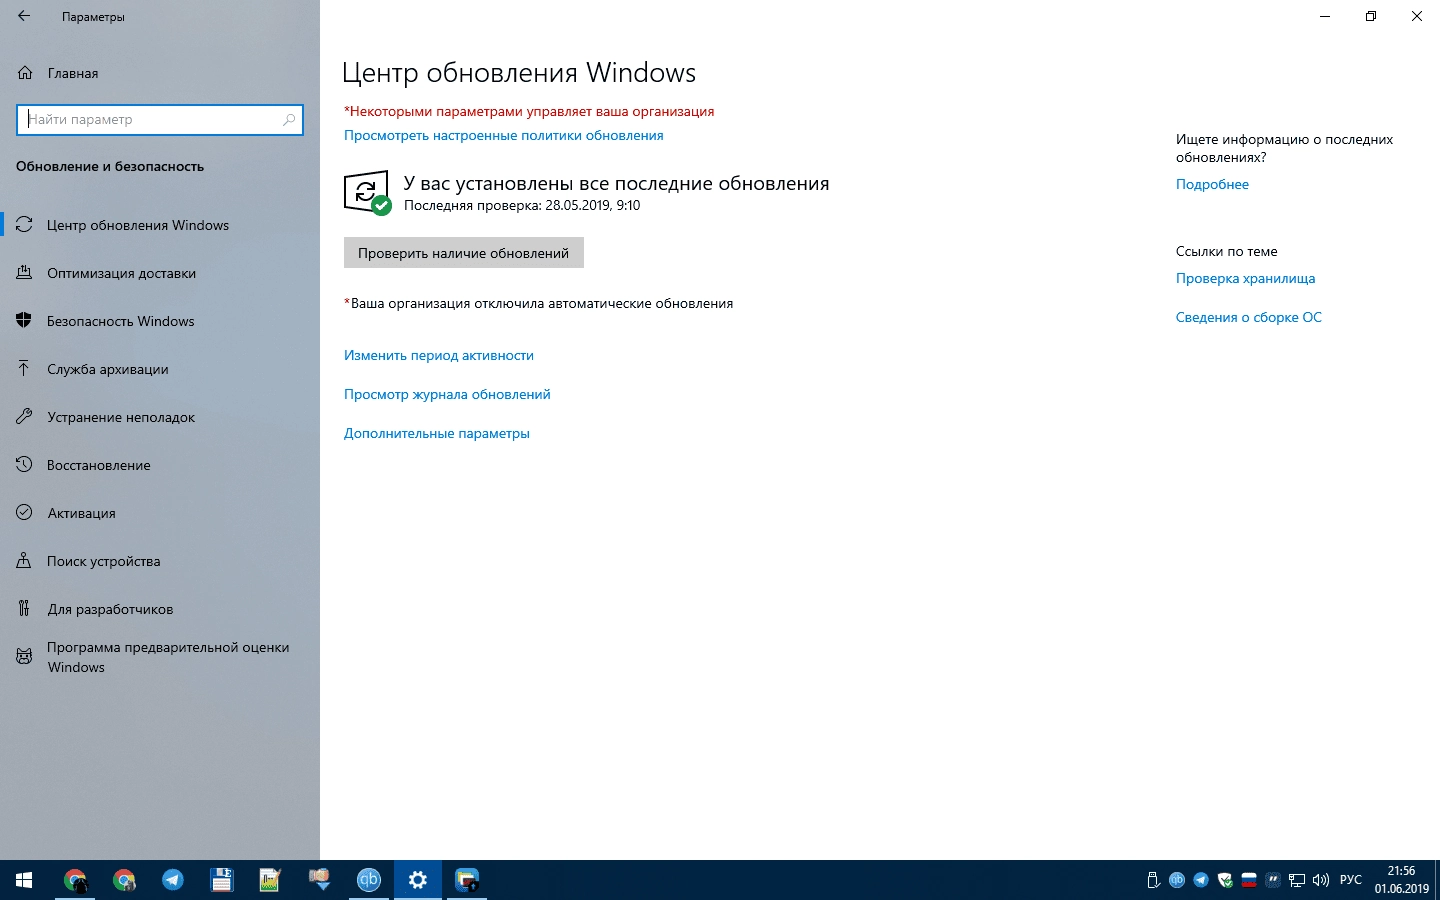Open Просмотр журнала обновлений link
Screen dimensions: 1440x900
coord(447,394)
